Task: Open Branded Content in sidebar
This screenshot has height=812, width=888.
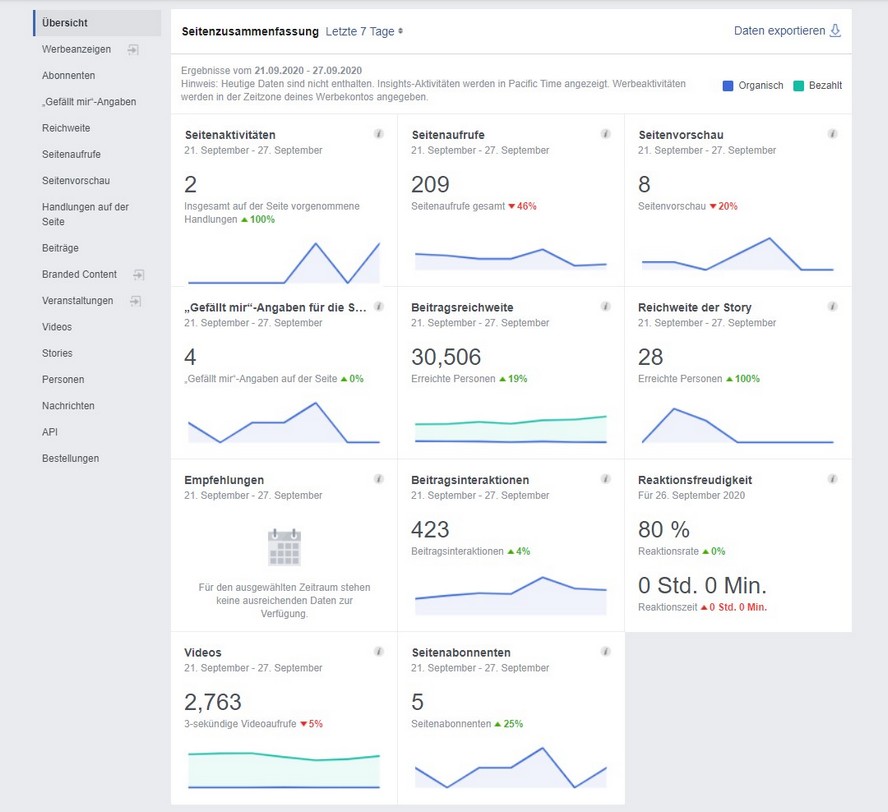Action: pyautogui.click(x=79, y=274)
